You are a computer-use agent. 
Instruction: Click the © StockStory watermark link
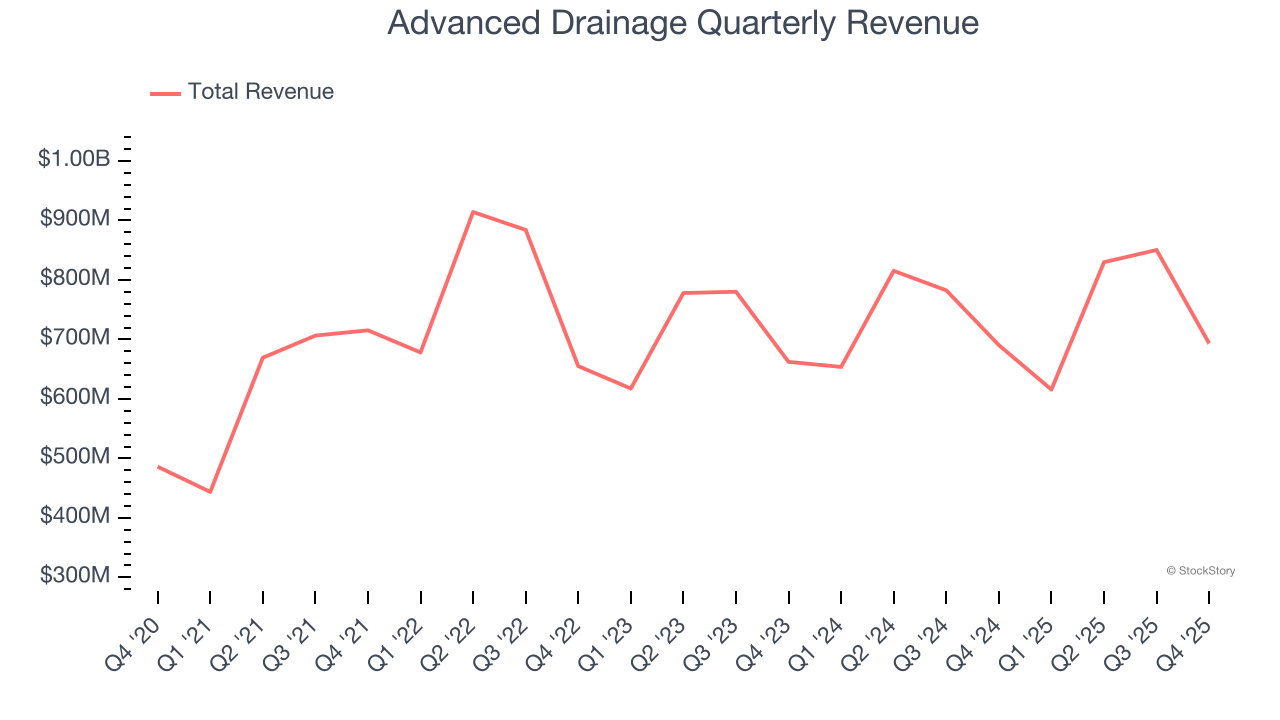(1200, 571)
